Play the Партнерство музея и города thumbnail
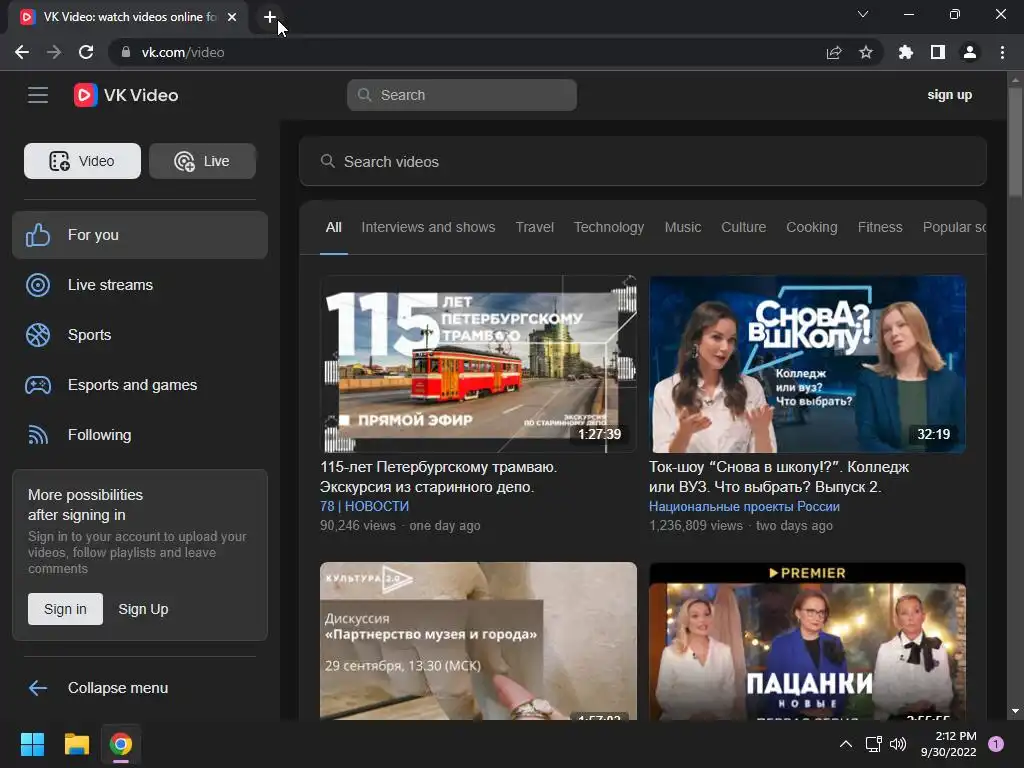 click(x=478, y=641)
